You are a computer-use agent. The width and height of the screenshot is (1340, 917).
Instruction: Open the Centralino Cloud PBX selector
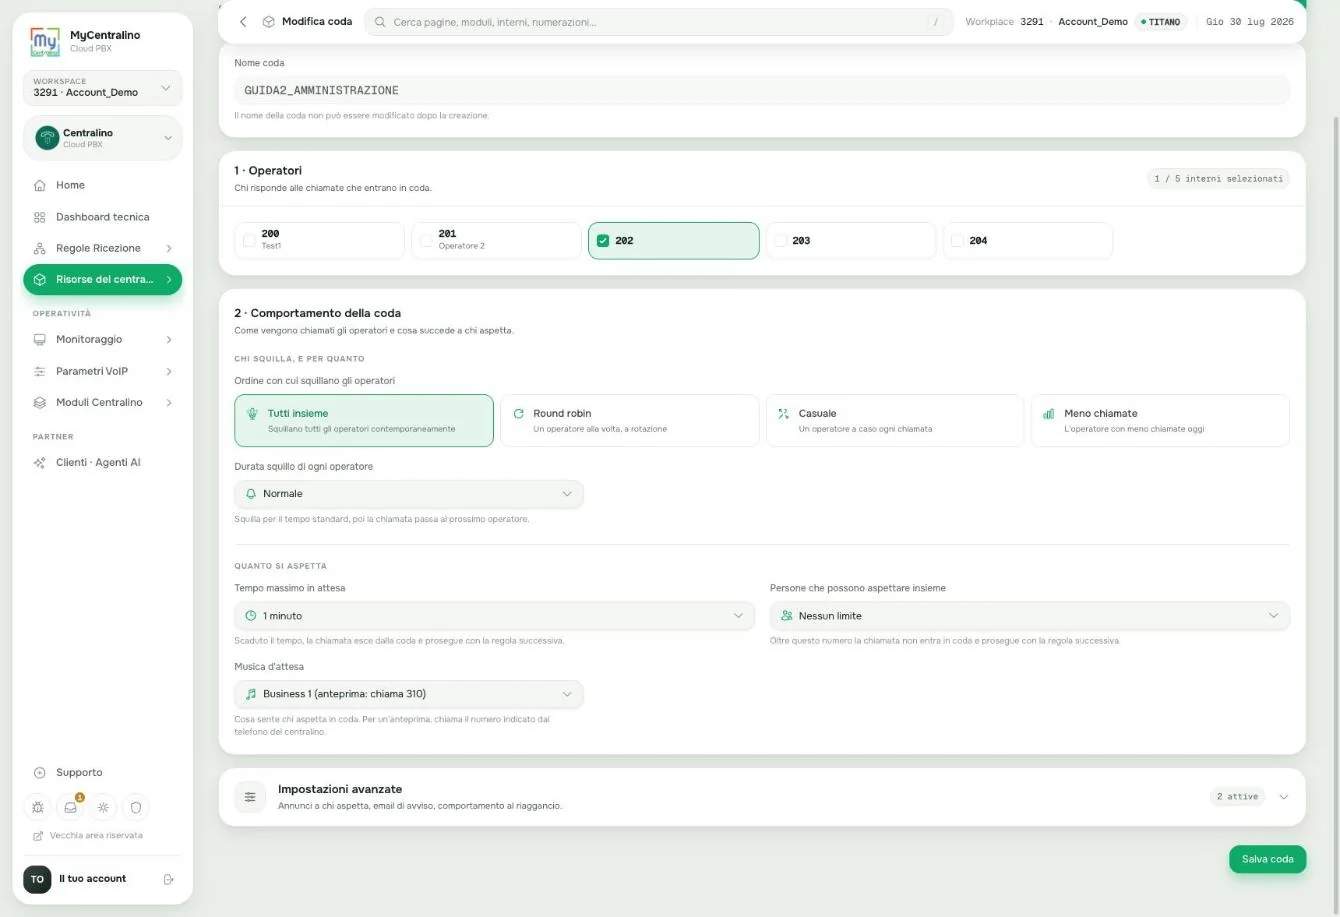tap(103, 138)
